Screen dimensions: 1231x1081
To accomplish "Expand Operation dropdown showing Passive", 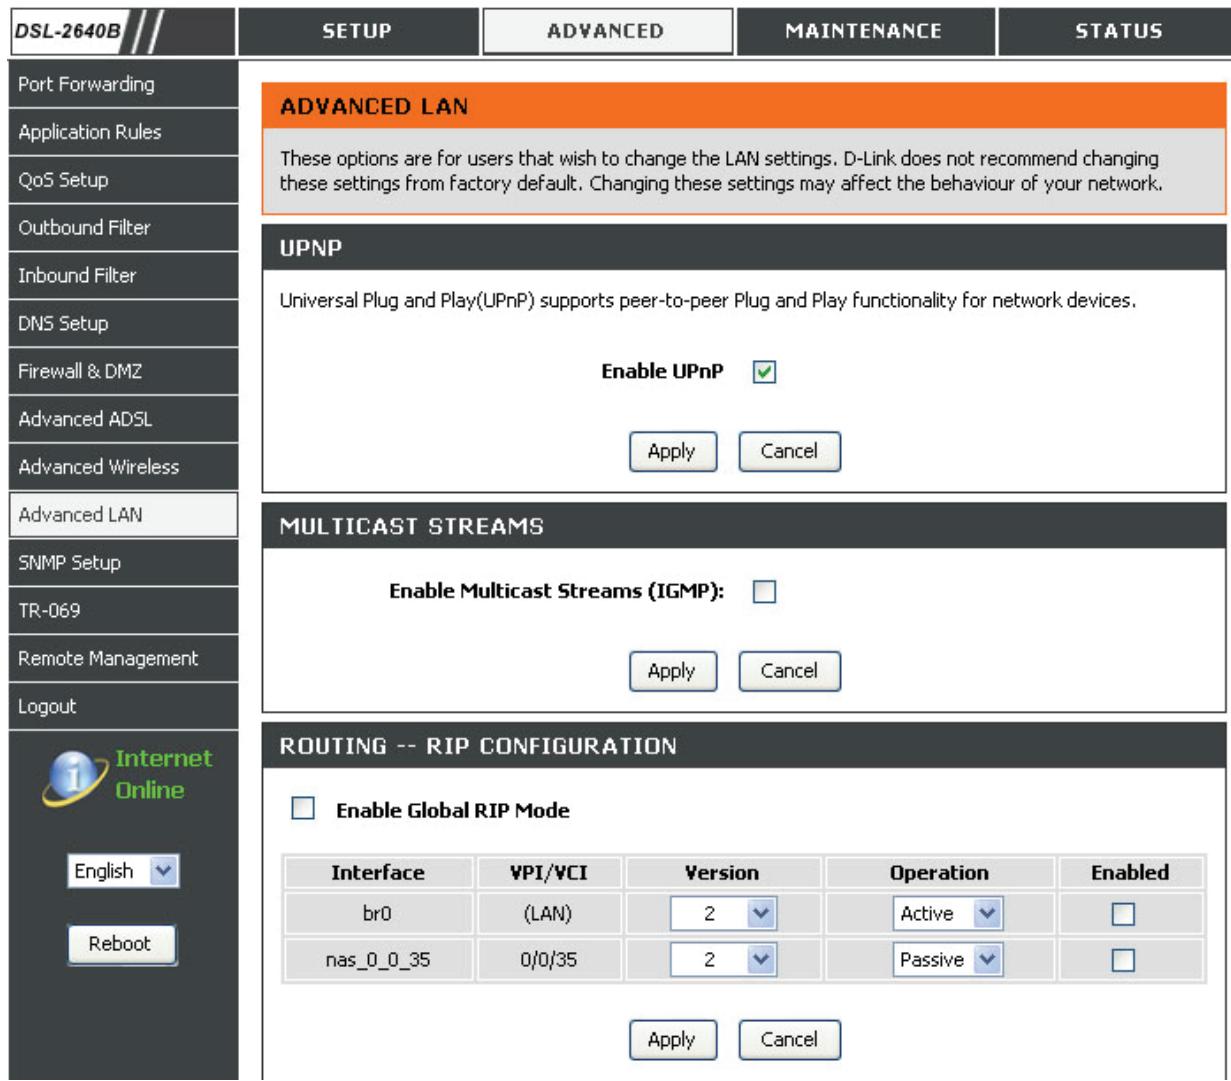I will (947, 960).
